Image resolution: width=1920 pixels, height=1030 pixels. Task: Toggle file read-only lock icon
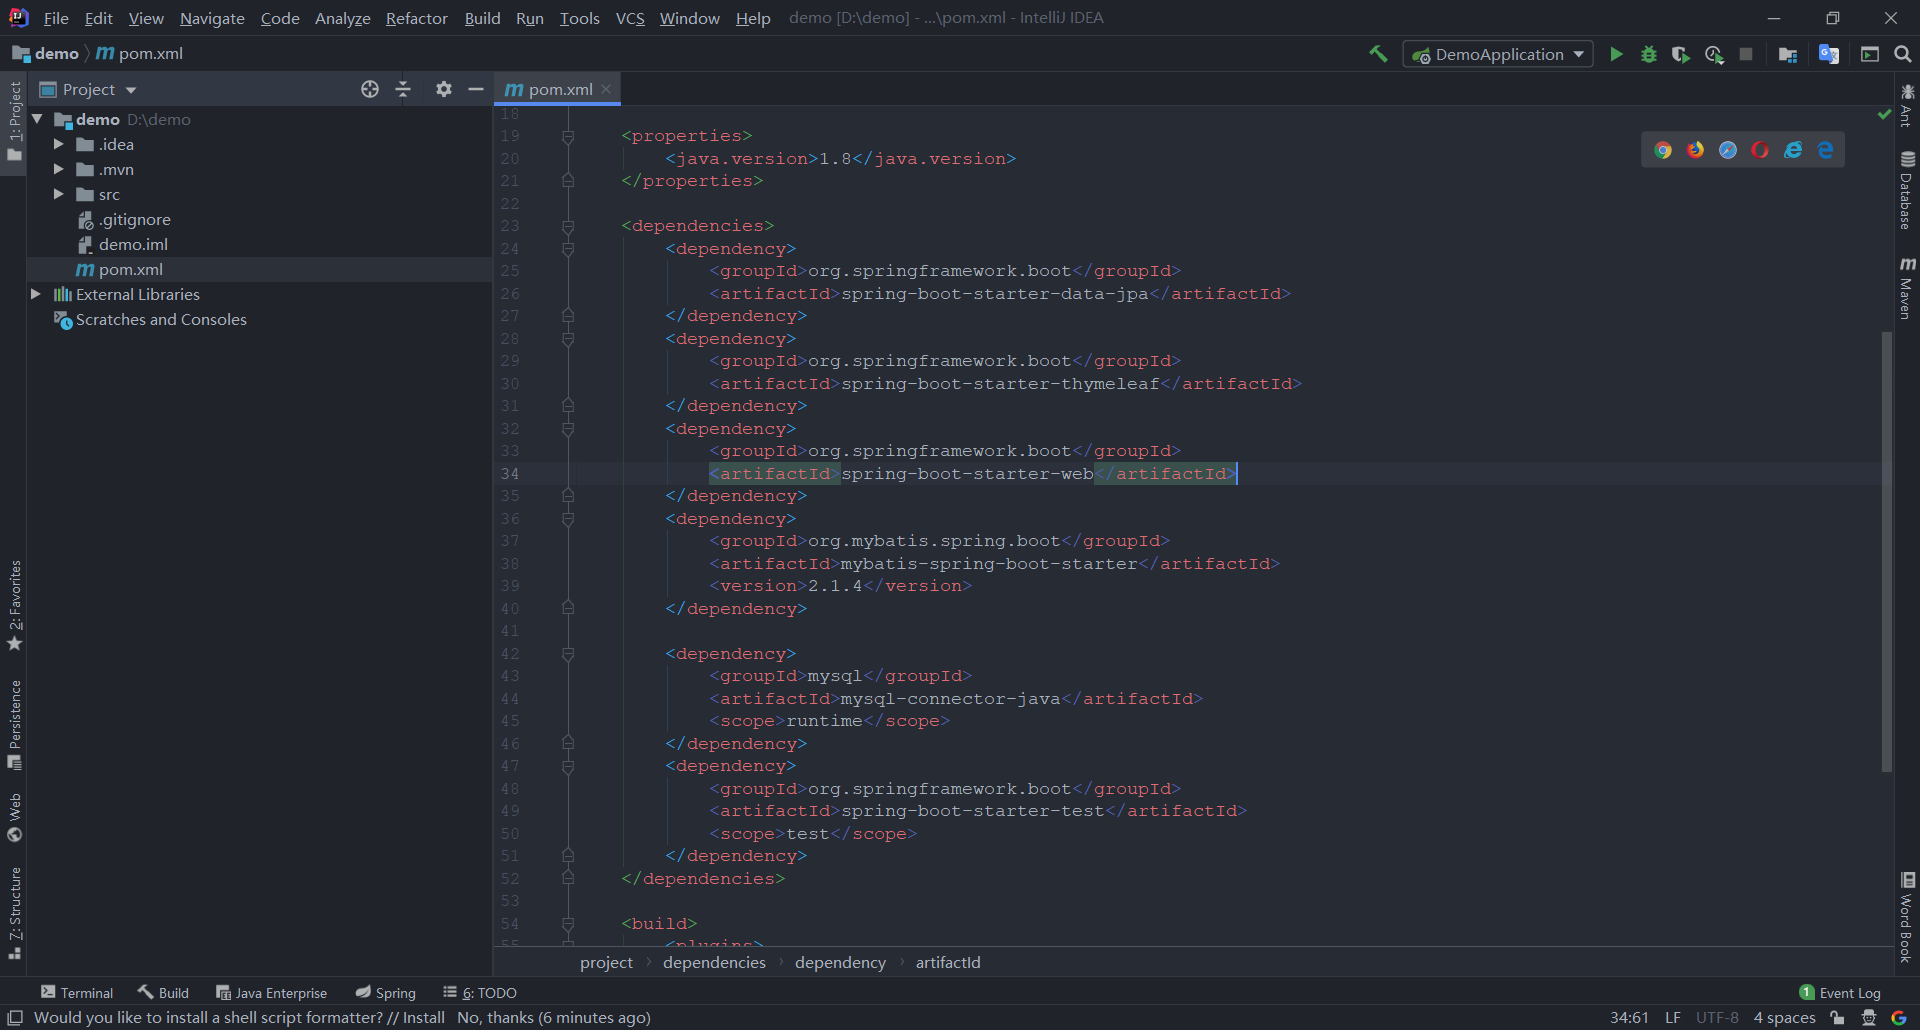click(x=1838, y=1018)
